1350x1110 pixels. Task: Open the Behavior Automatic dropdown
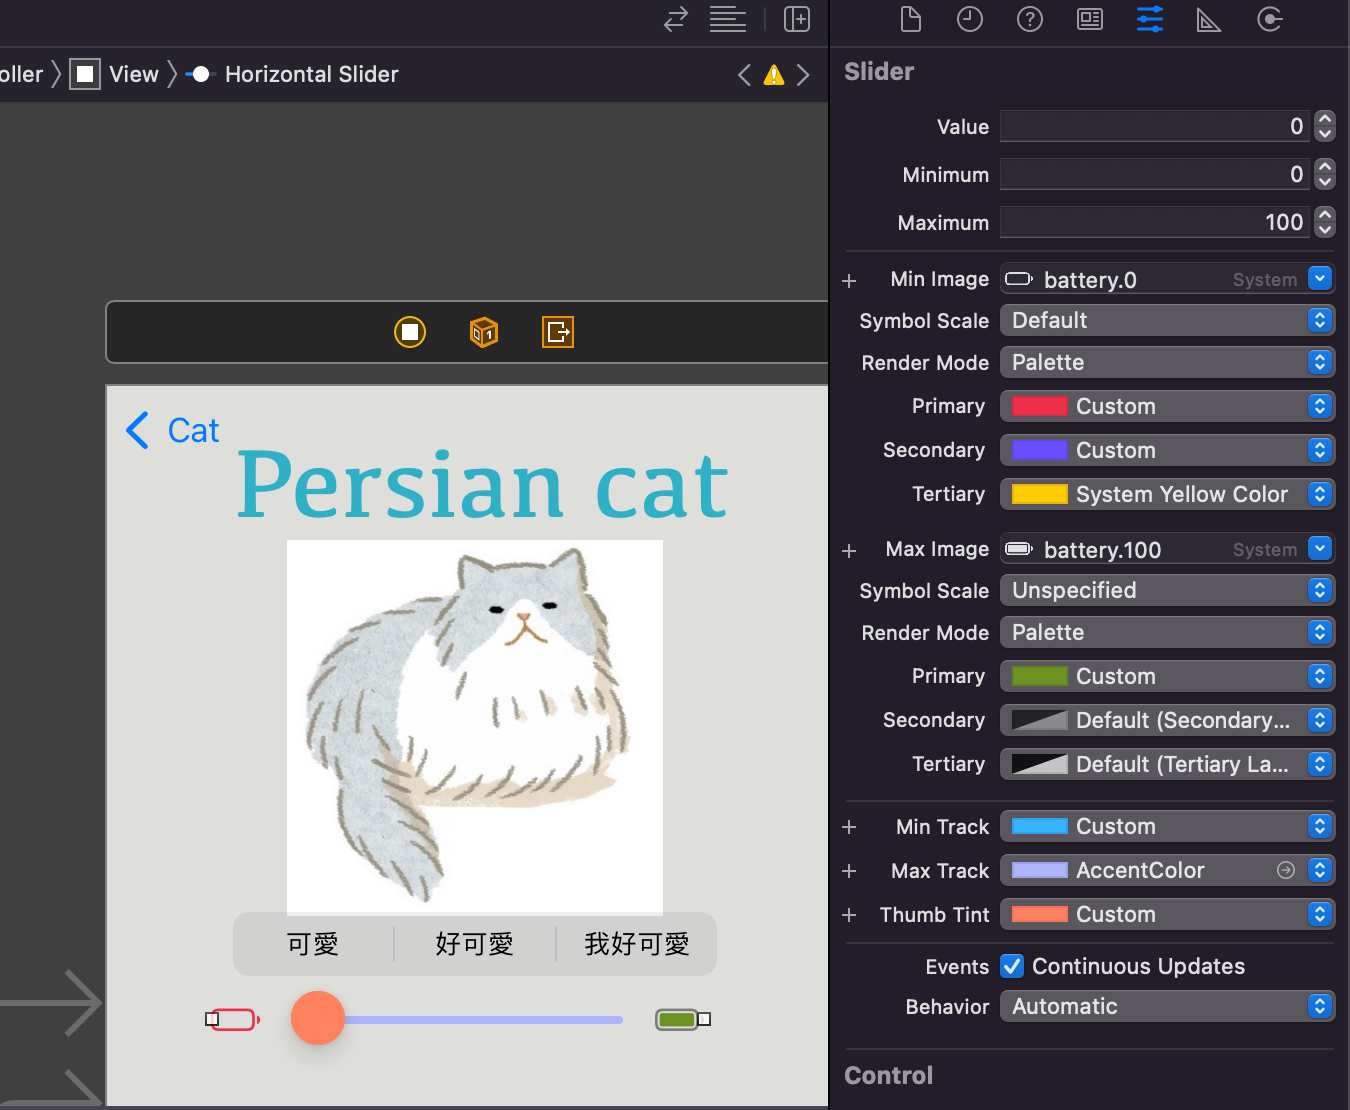click(x=1168, y=1006)
